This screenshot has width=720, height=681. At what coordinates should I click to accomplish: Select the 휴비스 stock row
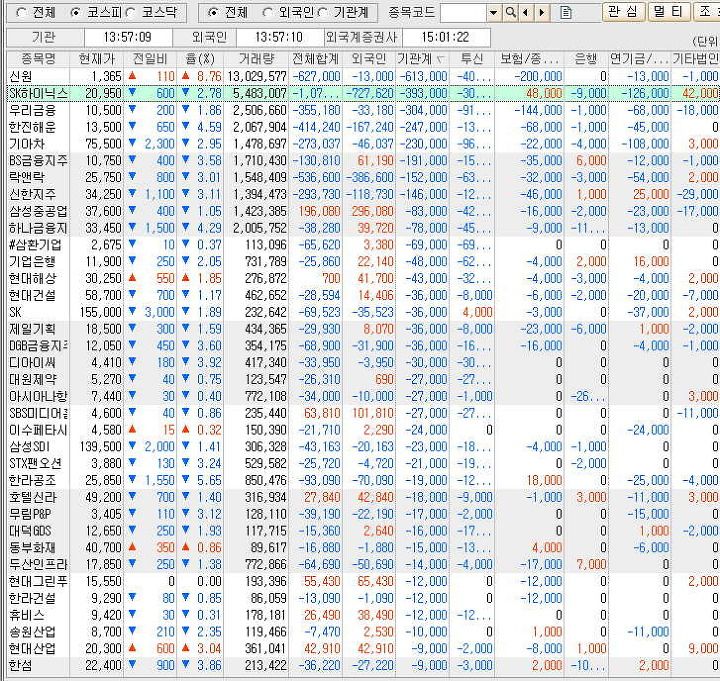click(x=363, y=615)
